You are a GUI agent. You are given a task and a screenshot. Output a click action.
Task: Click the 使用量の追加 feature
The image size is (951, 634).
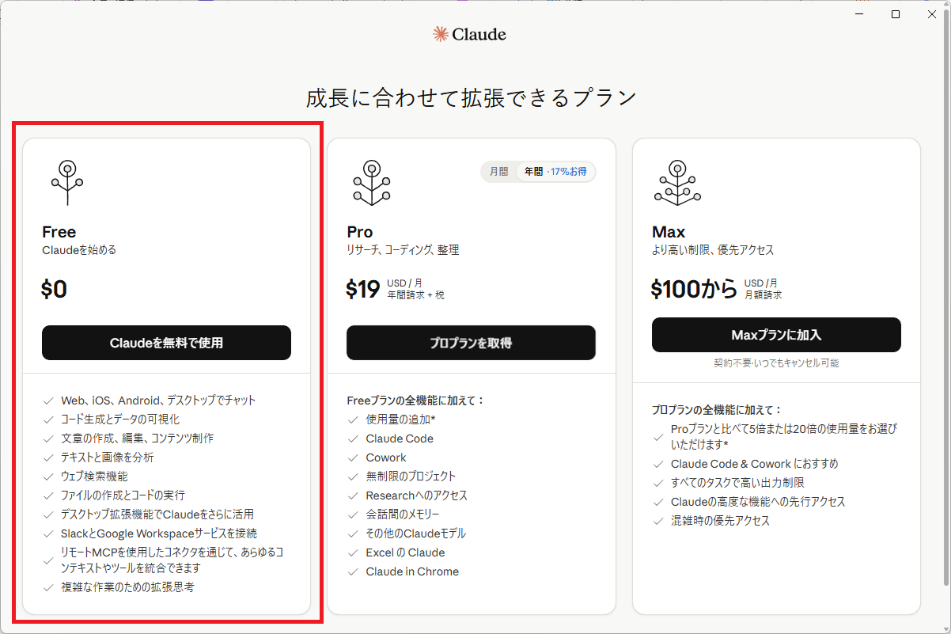pyautogui.click(x=400, y=419)
